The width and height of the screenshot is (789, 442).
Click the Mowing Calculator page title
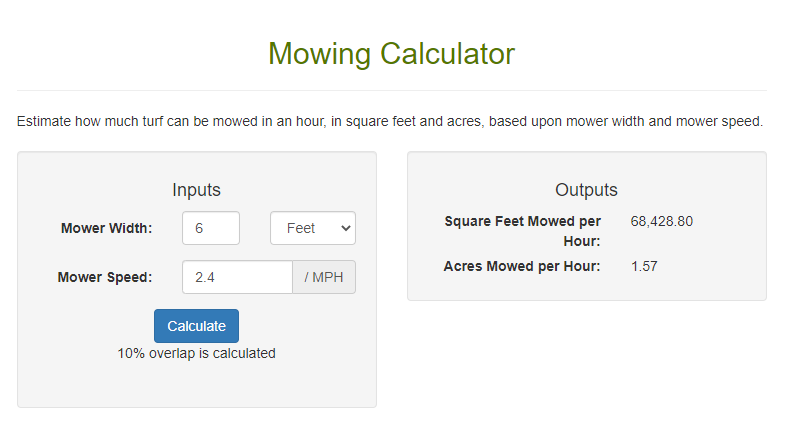click(x=391, y=54)
